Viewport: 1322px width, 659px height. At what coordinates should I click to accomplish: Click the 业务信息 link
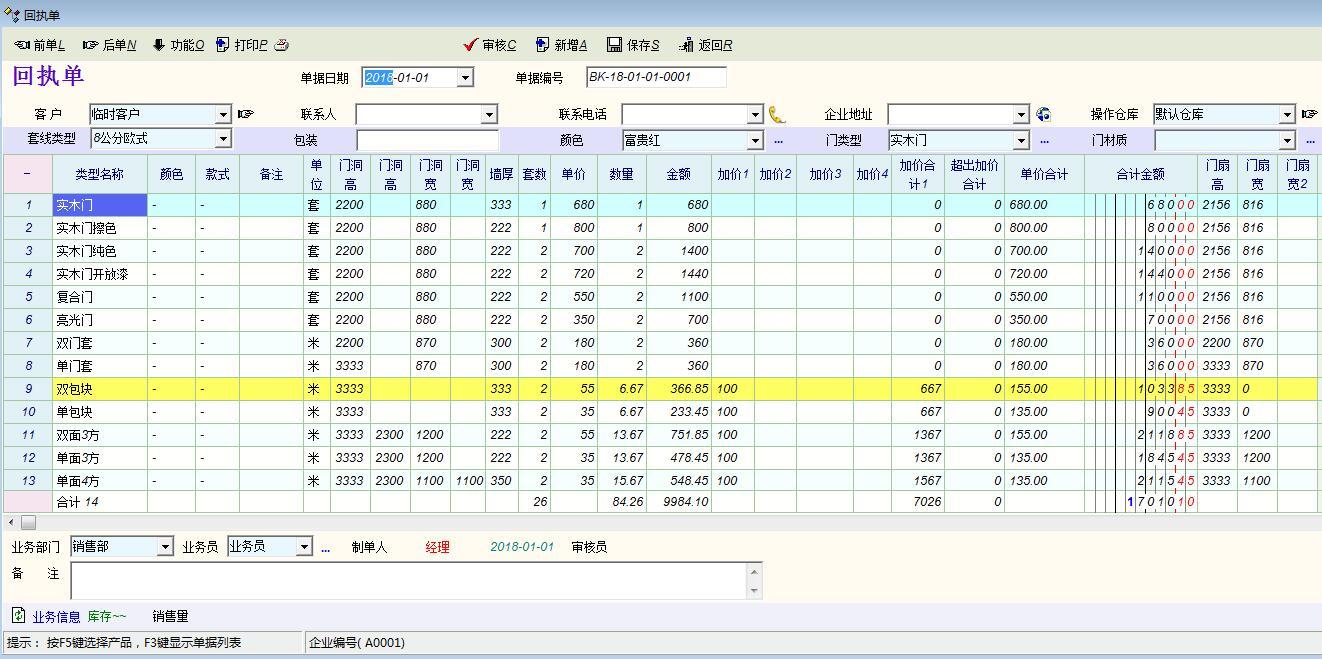coord(56,617)
